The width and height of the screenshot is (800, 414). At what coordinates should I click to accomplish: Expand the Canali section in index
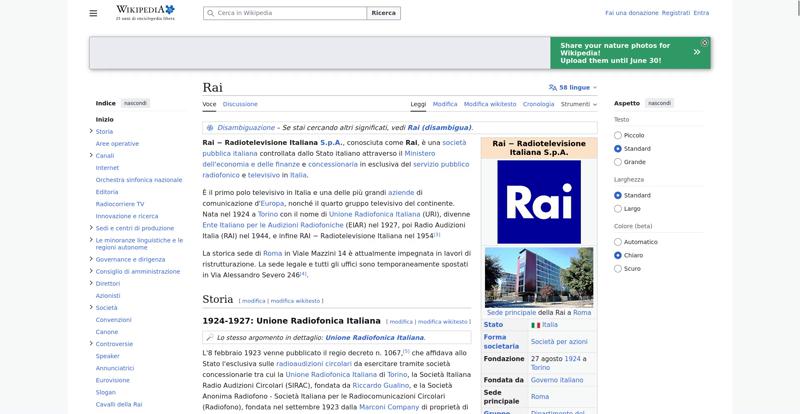[x=91, y=155]
